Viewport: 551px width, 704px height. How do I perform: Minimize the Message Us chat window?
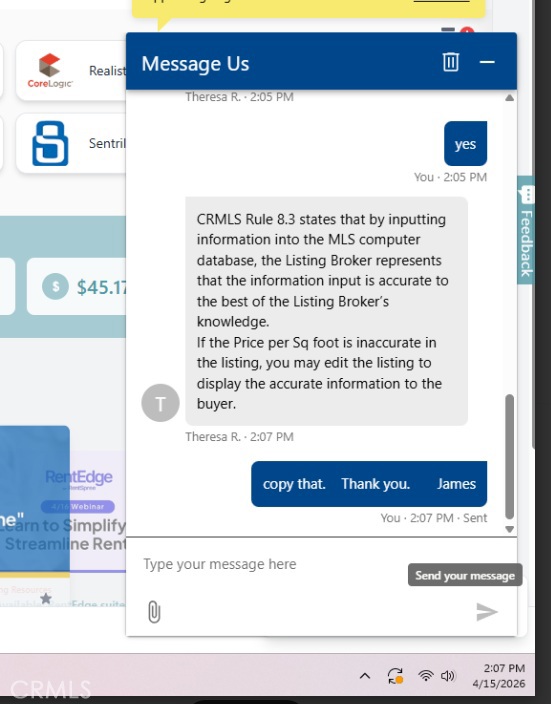pos(487,62)
